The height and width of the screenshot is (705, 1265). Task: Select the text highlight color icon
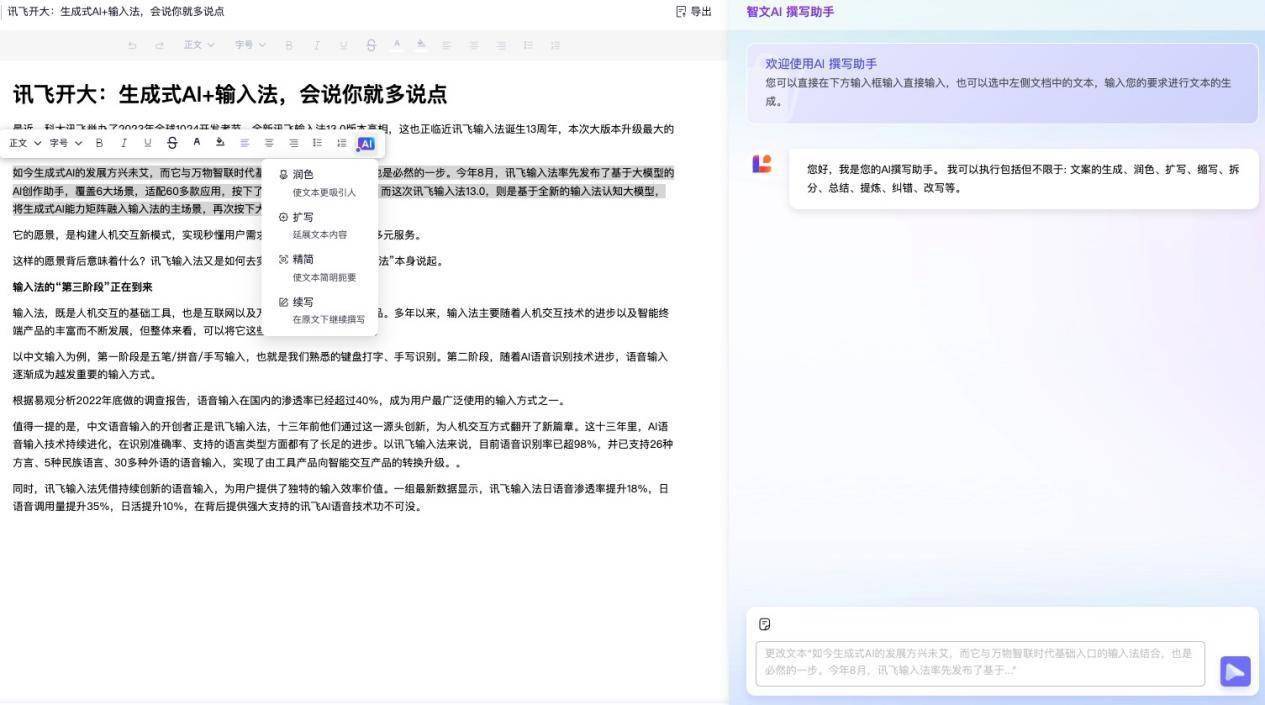tap(221, 143)
